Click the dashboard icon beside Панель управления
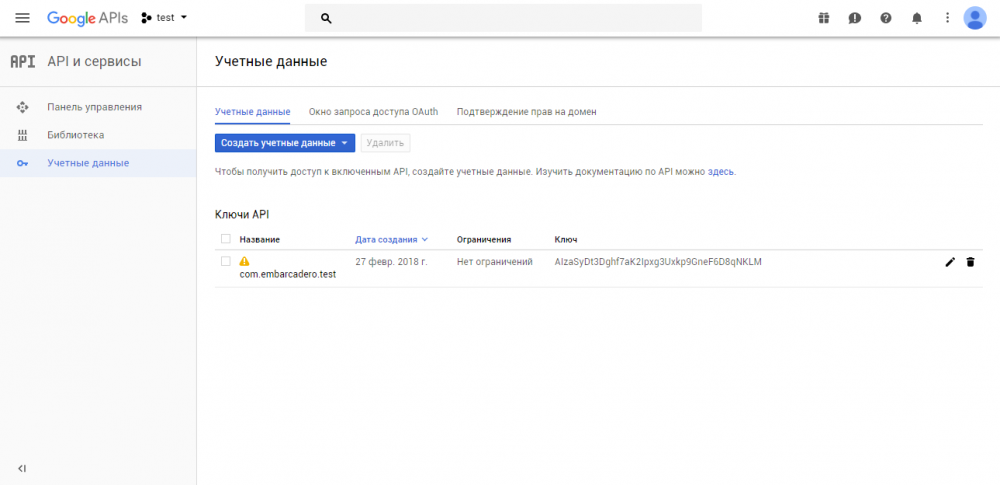The width and height of the screenshot is (1000, 485). (x=22, y=107)
